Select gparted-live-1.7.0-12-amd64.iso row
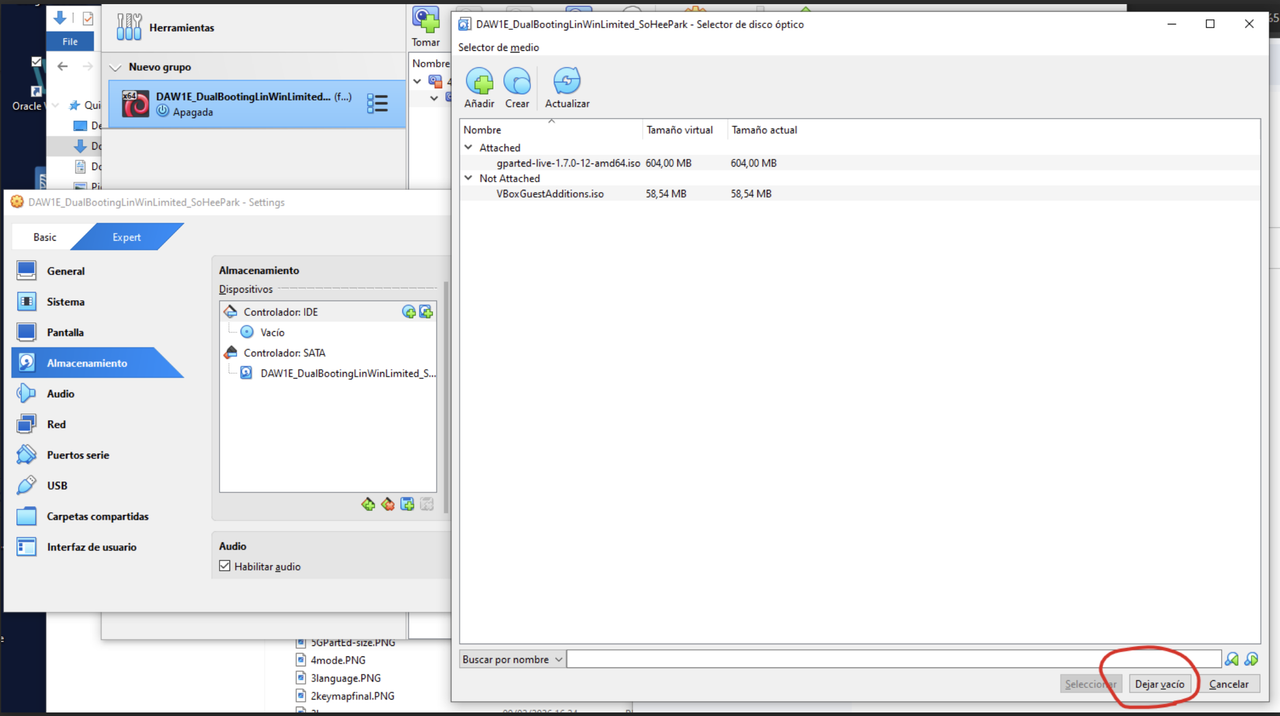 tap(860, 163)
